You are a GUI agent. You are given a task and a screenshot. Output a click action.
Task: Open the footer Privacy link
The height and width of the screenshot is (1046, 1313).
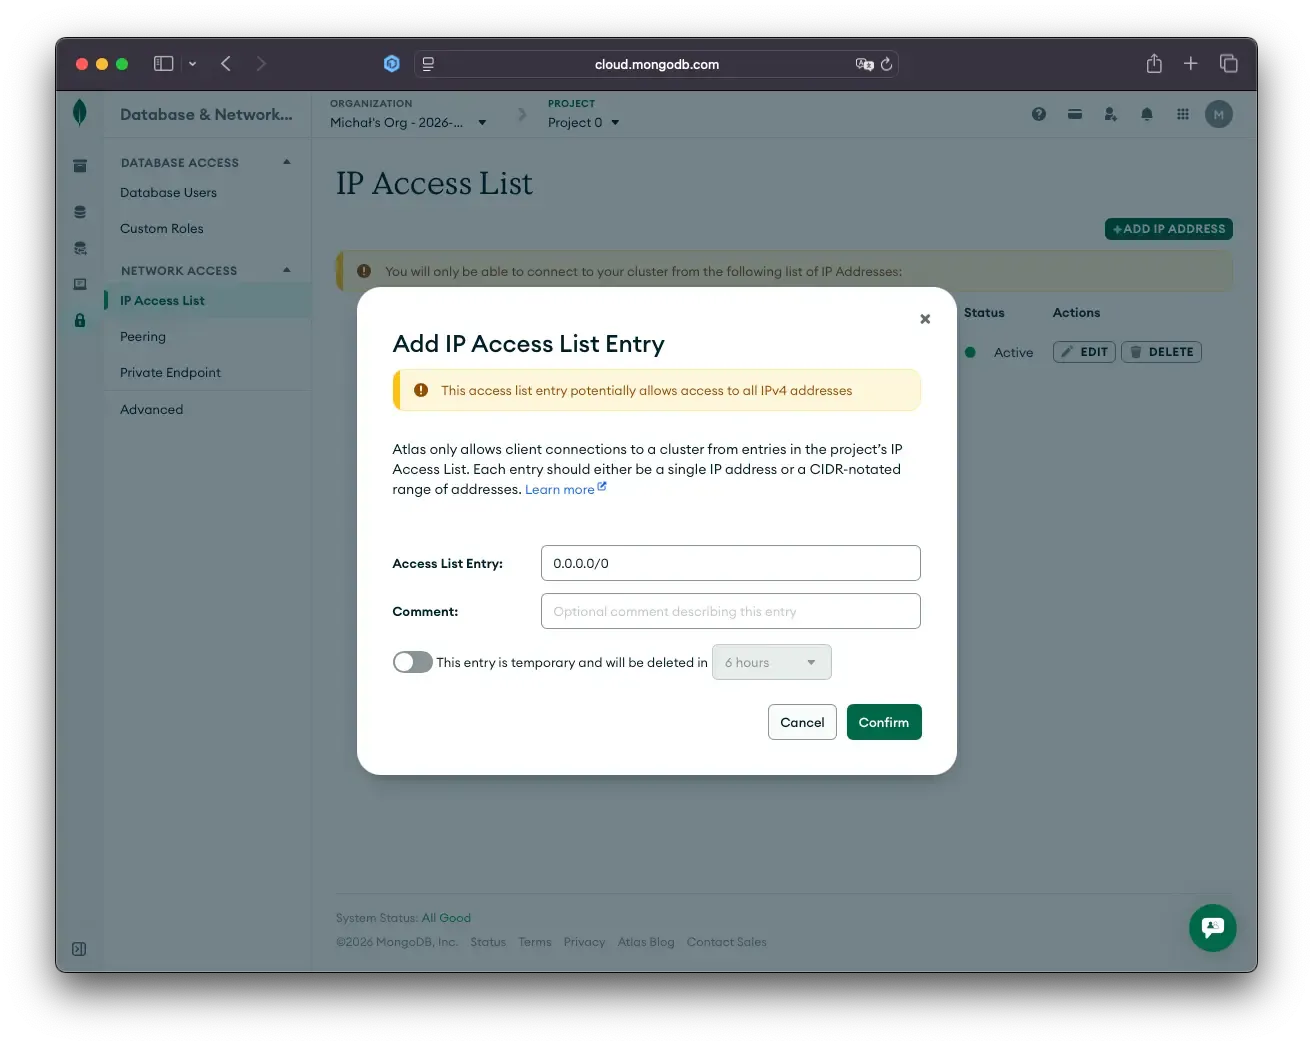584,942
